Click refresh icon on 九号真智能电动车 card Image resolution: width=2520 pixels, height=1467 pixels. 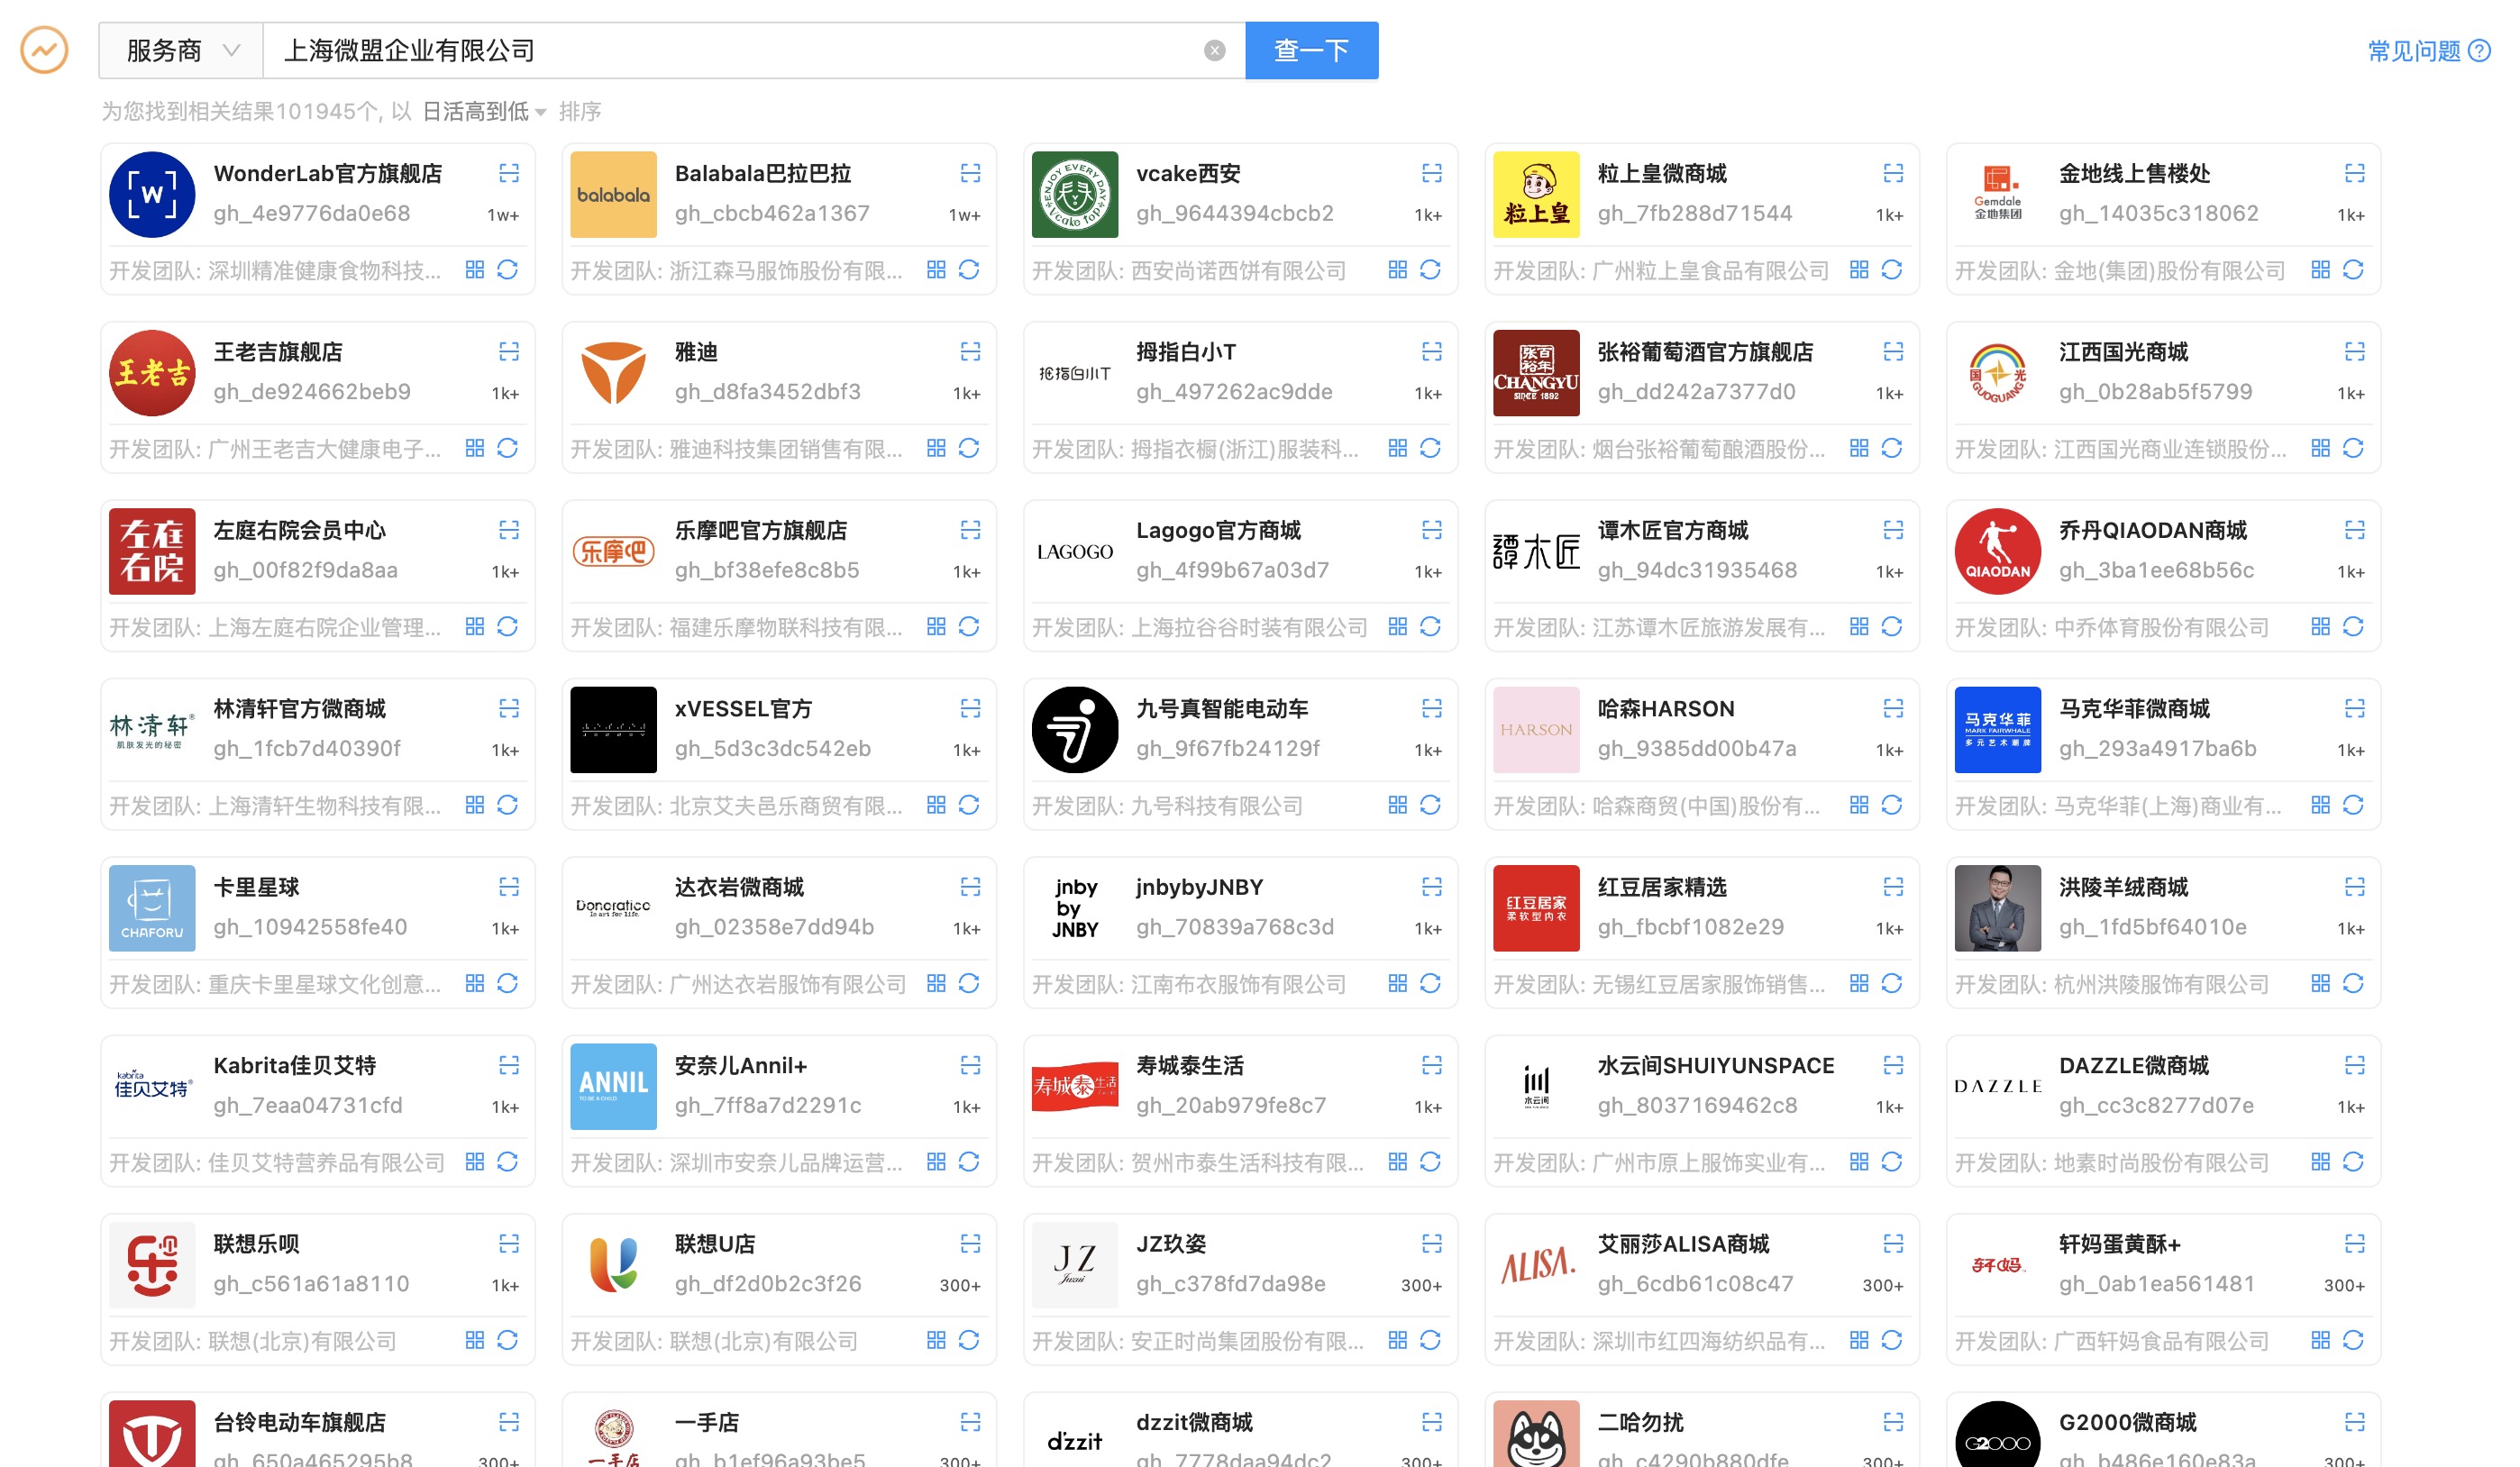[x=1430, y=805]
